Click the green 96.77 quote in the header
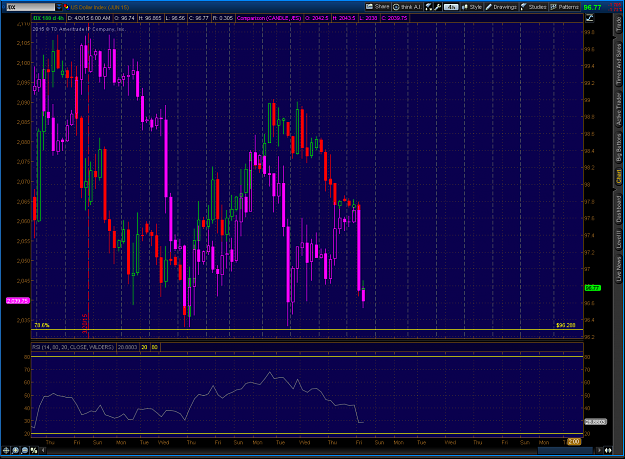Viewport: 625px width, 459px height. (x=592, y=7)
